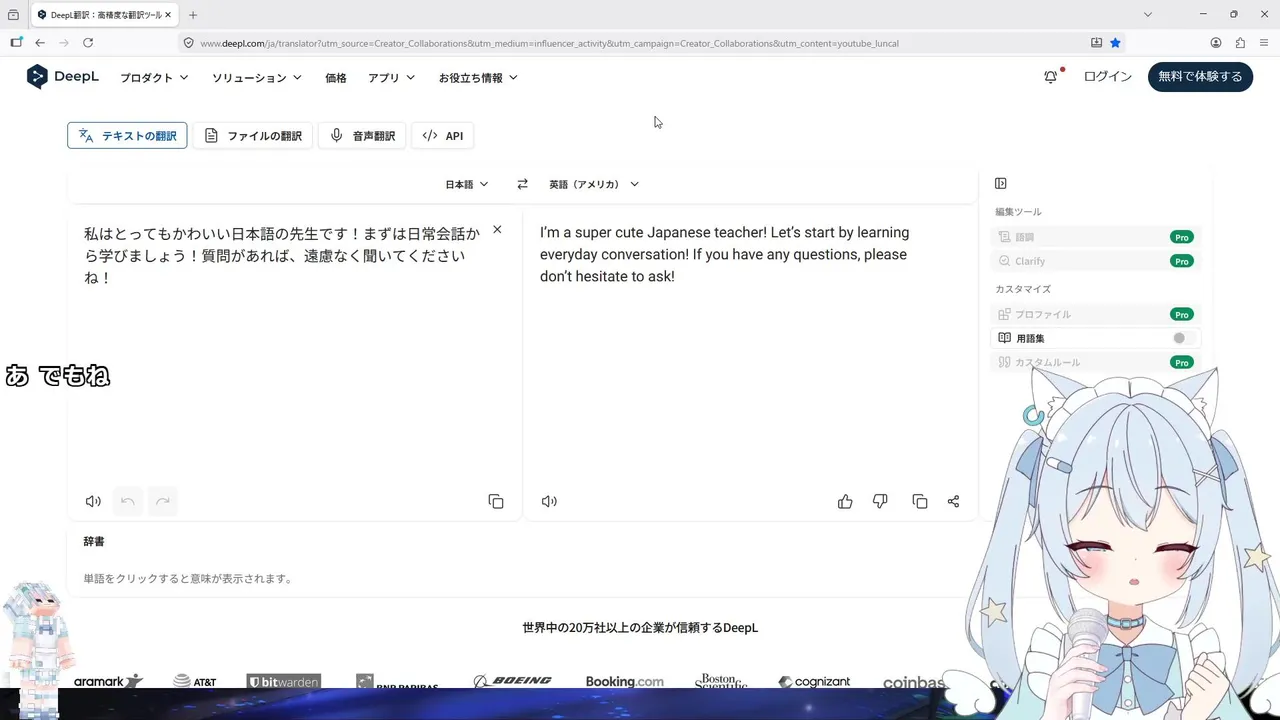Screen dimensions: 1280x720
Task: Swap source and target languages
Action: pos(522,184)
